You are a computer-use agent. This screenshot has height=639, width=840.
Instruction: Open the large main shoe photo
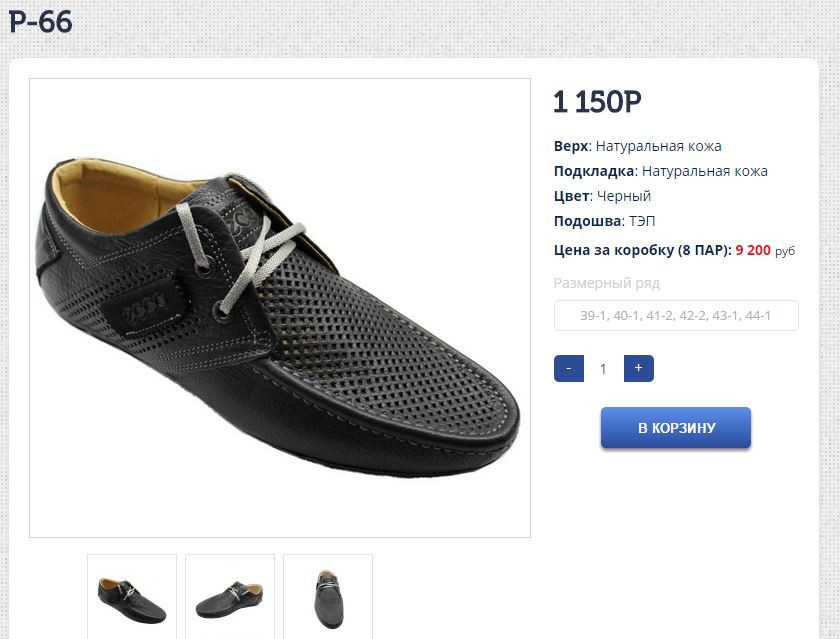[x=280, y=308]
